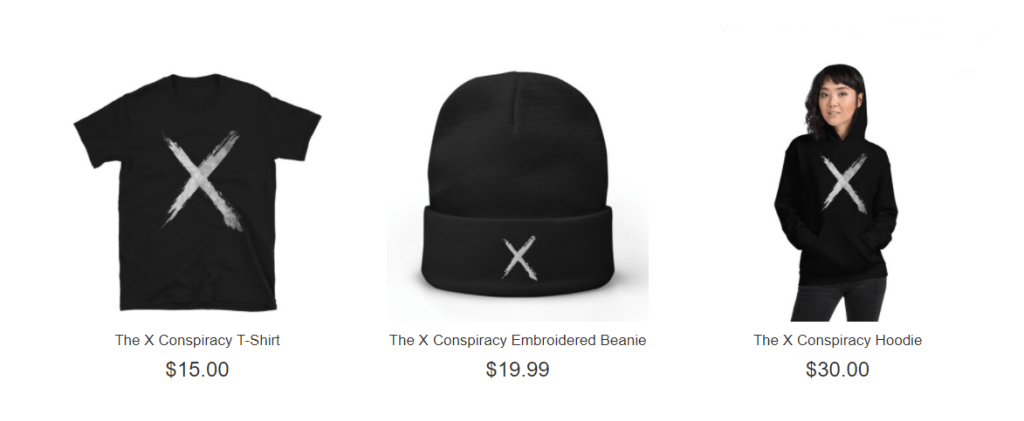The width and height of the screenshot is (1024, 421).
Task: Click the model's black jeans
Action: 837,300
